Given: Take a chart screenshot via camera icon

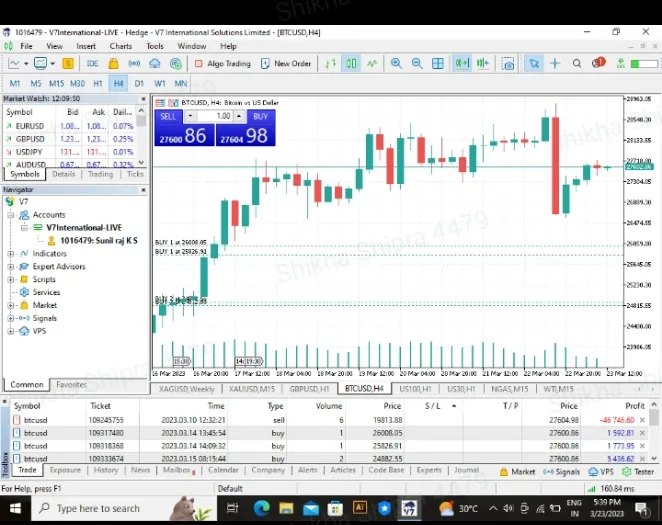Looking at the screenshot, I should click(508, 64).
